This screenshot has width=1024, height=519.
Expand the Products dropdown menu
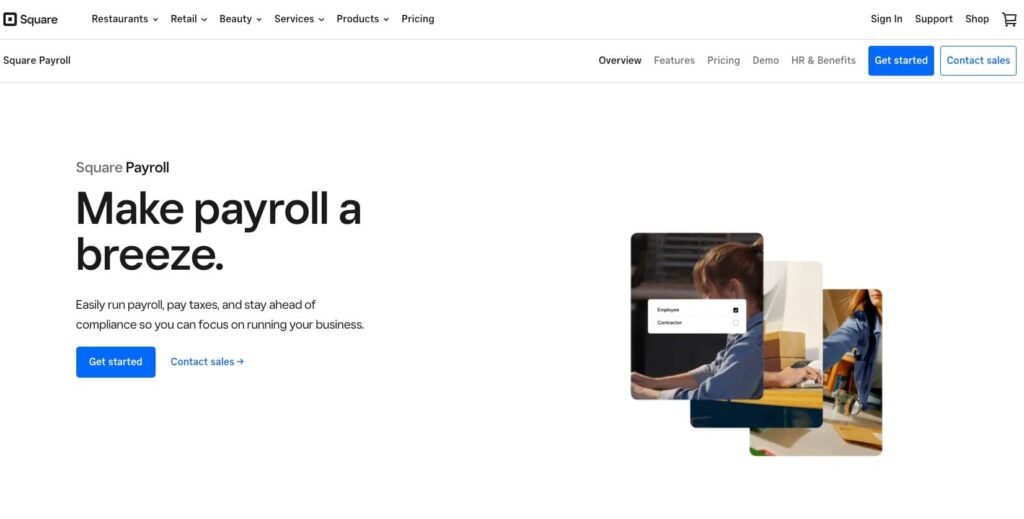[x=362, y=19]
